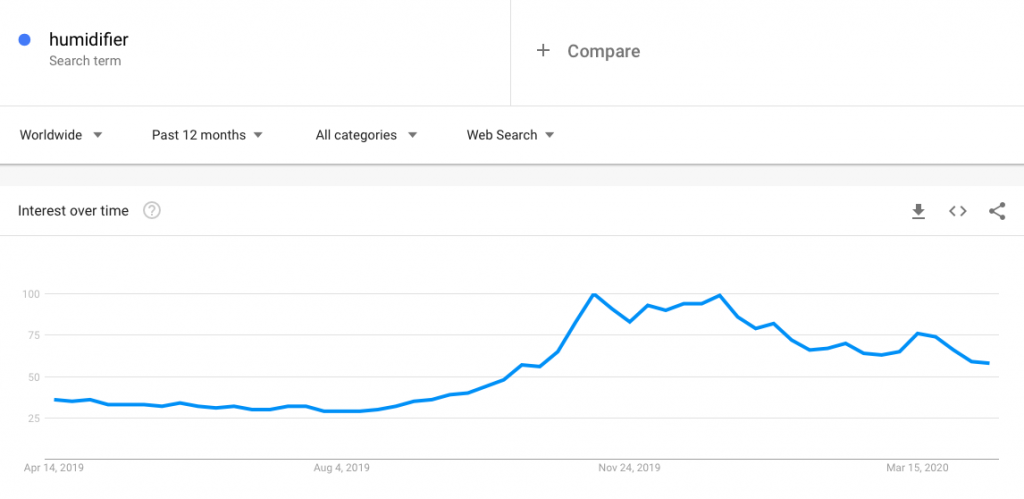Click the Nov 24, 2019 date label
The width and height of the screenshot is (1024, 499).
pyautogui.click(x=629, y=467)
